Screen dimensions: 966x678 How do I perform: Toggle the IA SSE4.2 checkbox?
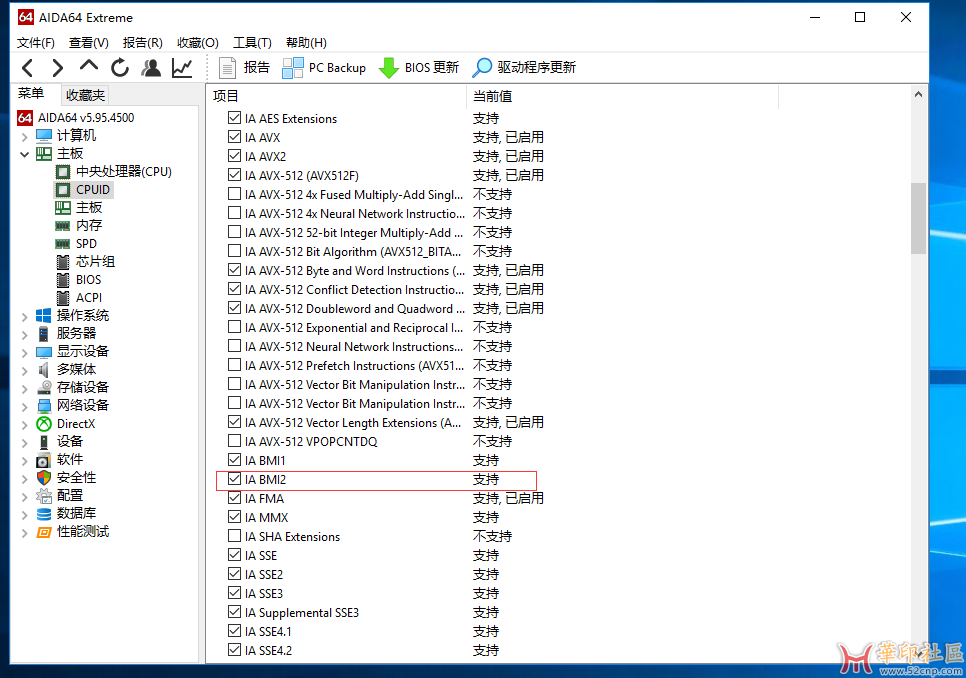pos(234,650)
